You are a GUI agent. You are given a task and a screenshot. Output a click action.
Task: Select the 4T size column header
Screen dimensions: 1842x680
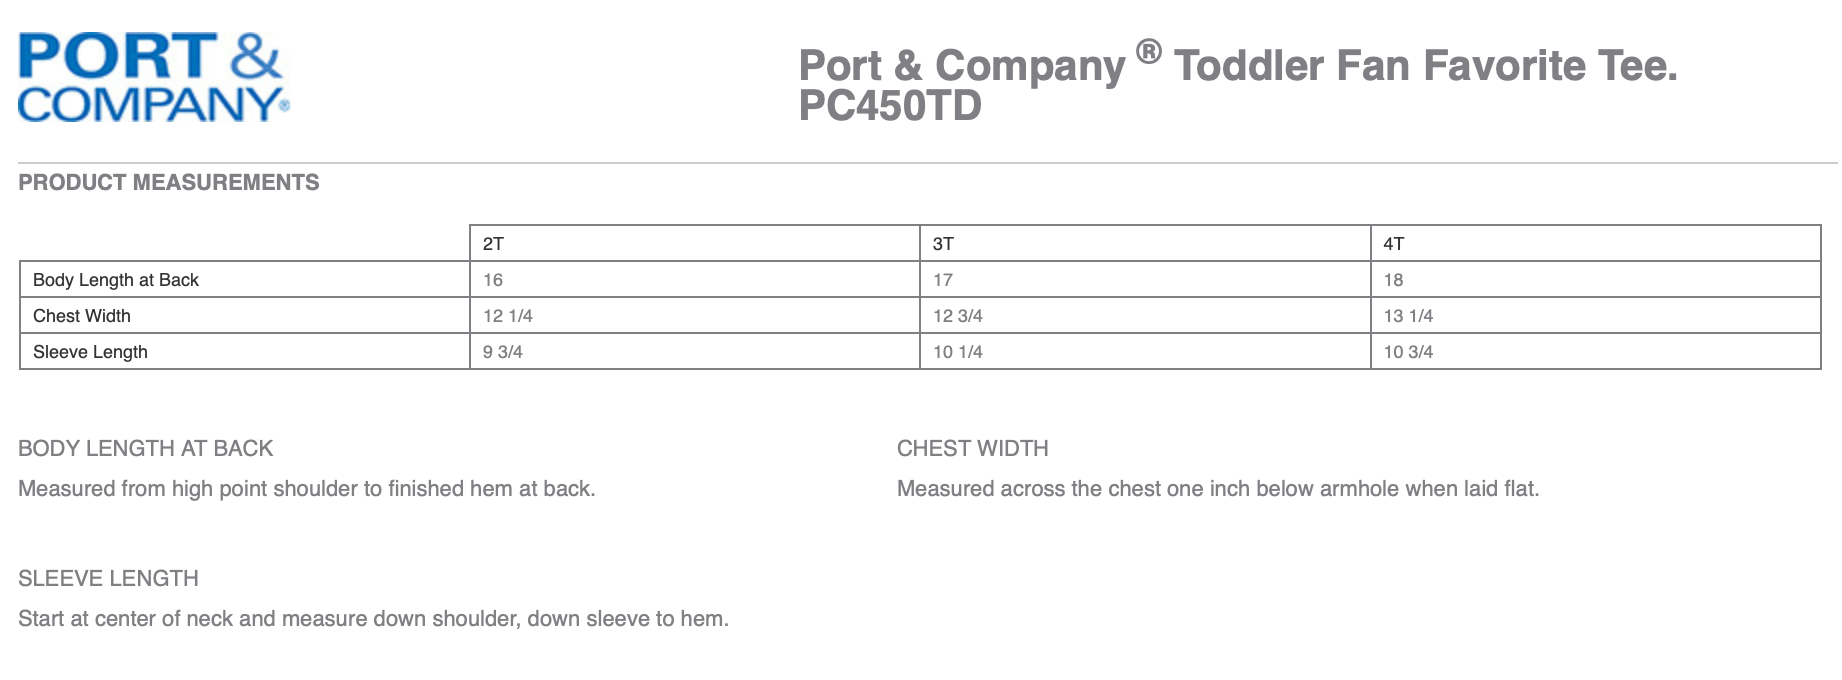(x=1394, y=244)
